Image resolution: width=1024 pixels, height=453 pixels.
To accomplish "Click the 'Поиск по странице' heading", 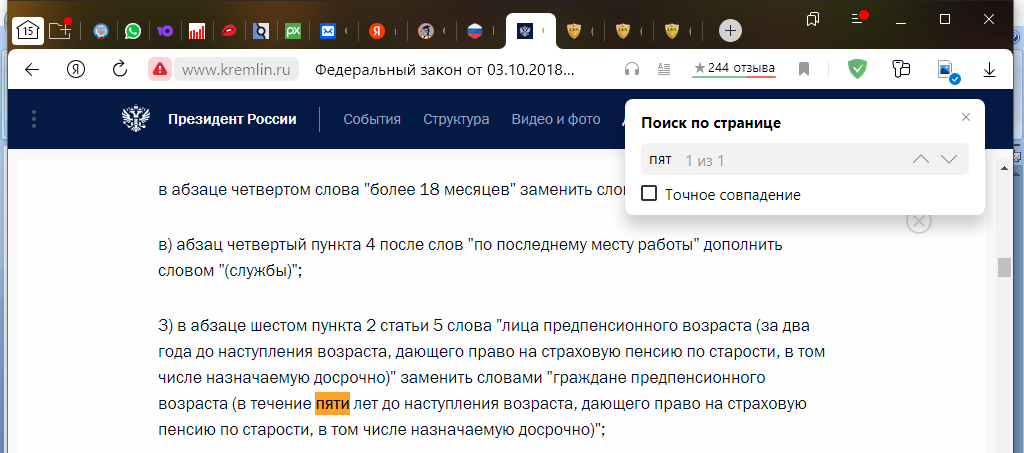I will coord(711,123).
